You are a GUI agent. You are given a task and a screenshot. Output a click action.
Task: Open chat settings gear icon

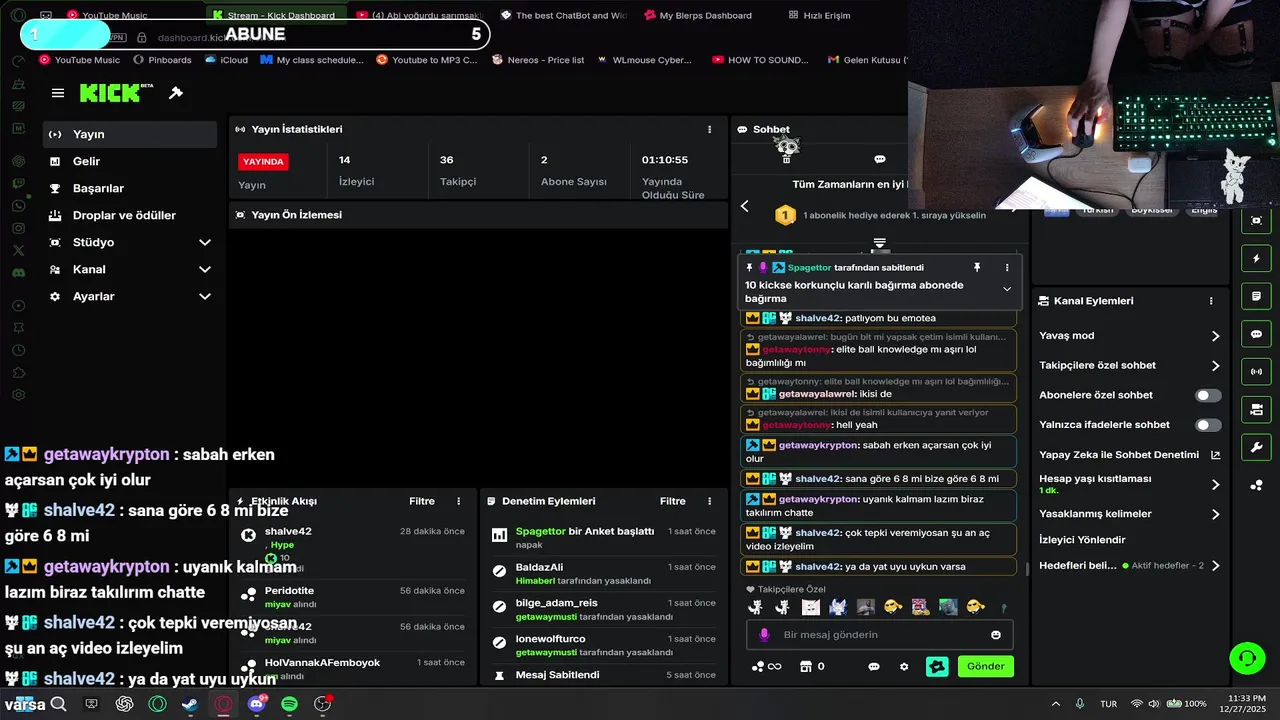coord(904,667)
